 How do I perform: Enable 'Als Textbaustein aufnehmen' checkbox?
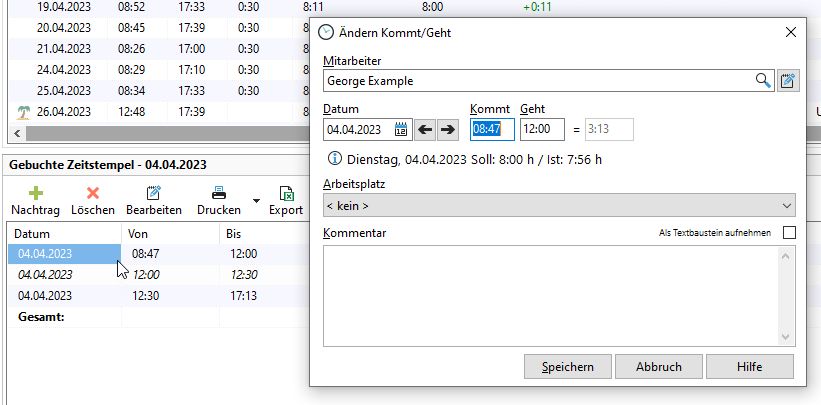[x=789, y=233]
